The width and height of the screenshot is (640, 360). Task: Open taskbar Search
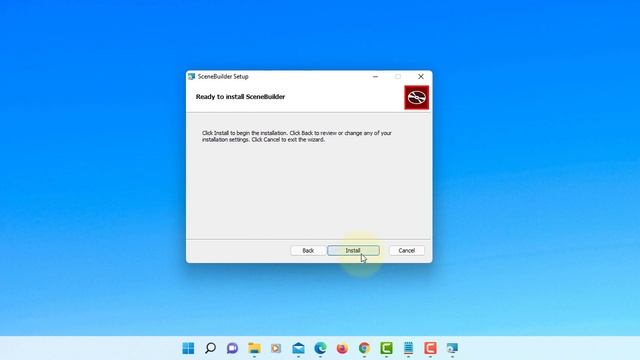point(210,348)
